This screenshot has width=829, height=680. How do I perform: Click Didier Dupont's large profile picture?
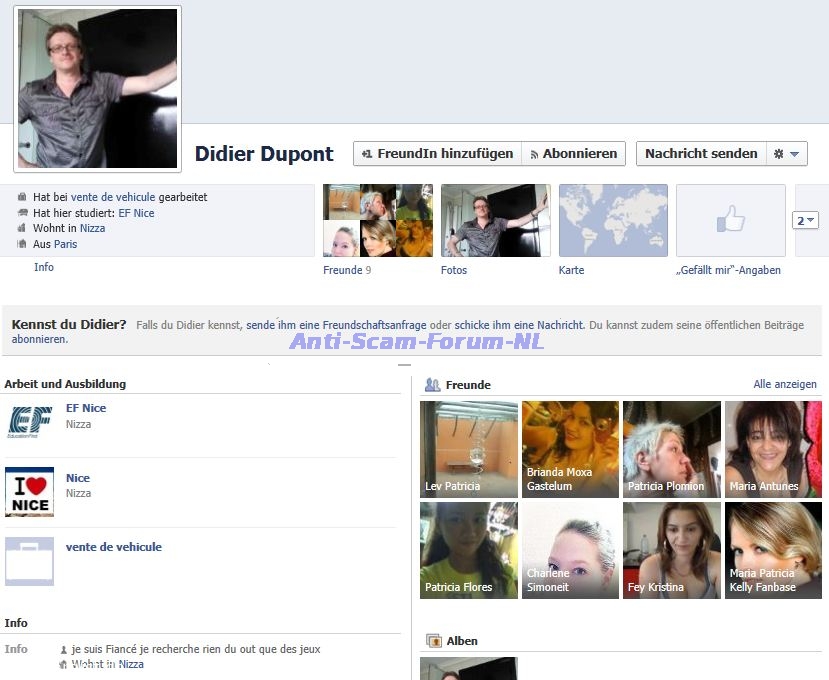pos(97,89)
